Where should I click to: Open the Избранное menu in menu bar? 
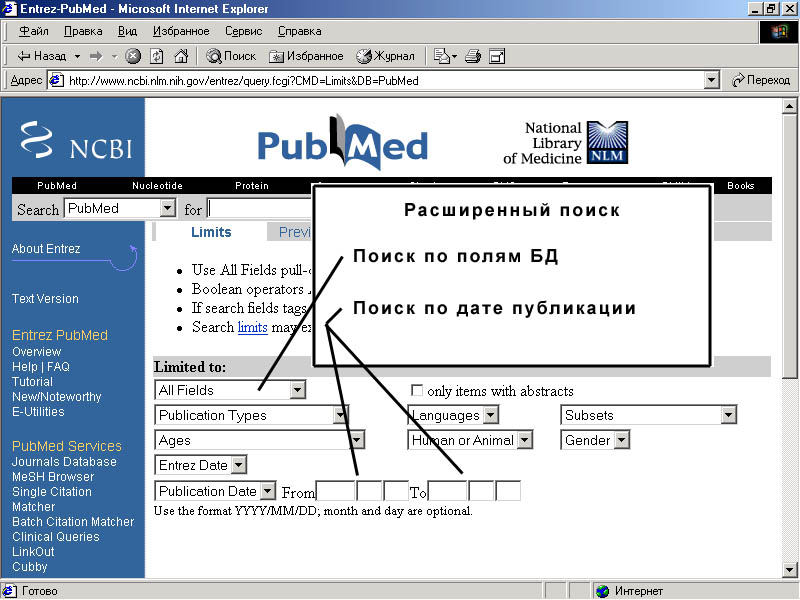(181, 31)
